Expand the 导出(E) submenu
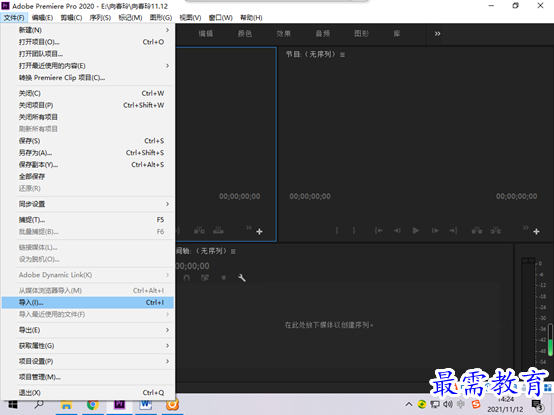Screen dimensions: 554x415 88,330
